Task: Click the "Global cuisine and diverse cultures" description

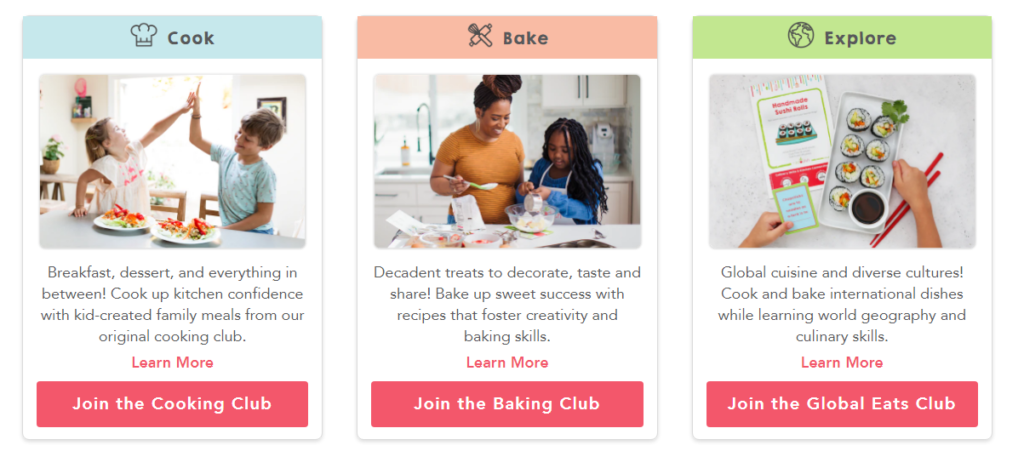Action: pyautogui.click(x=842, y=304)
